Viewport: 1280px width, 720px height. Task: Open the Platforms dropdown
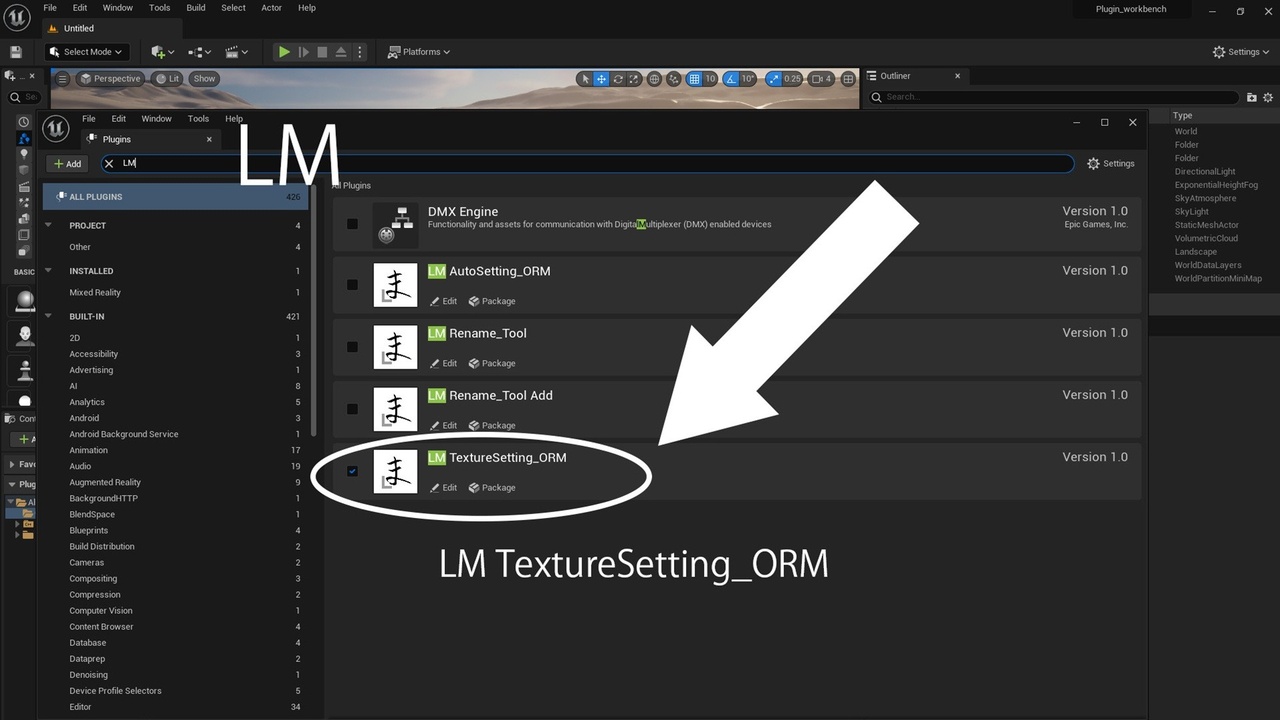coord(419,52)
